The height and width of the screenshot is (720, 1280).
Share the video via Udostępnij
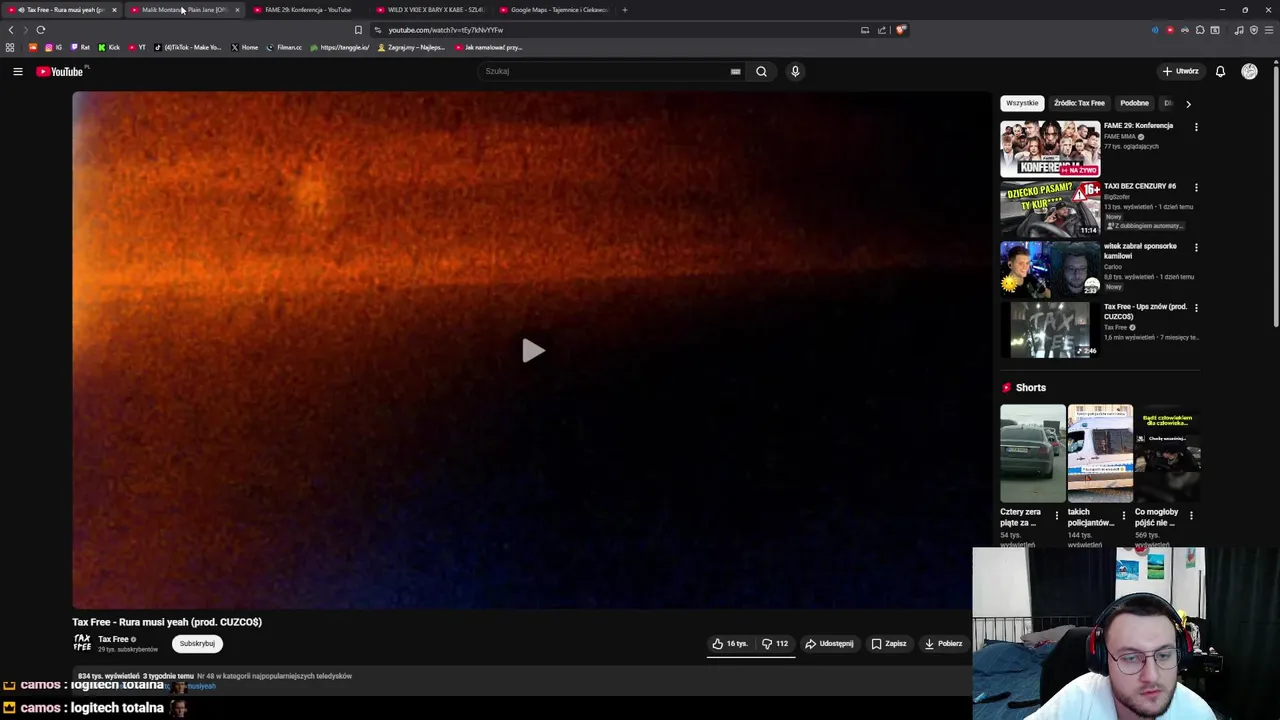pyautogui.click(x=829, y=644)
